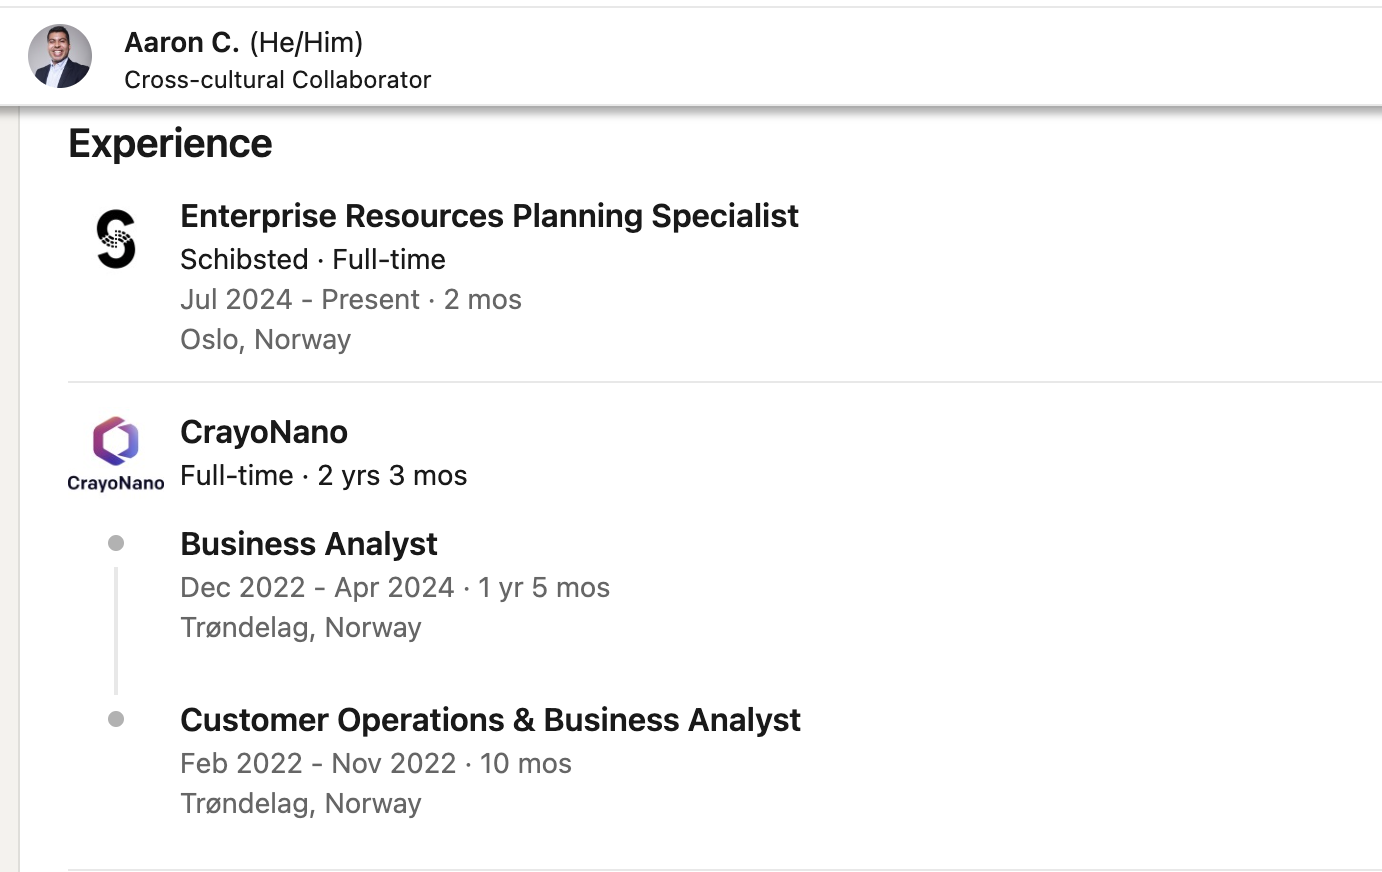Click Trøndelag, Norway under Business Analyst
Screen dimensions: 1382x872
coord(301,628)
